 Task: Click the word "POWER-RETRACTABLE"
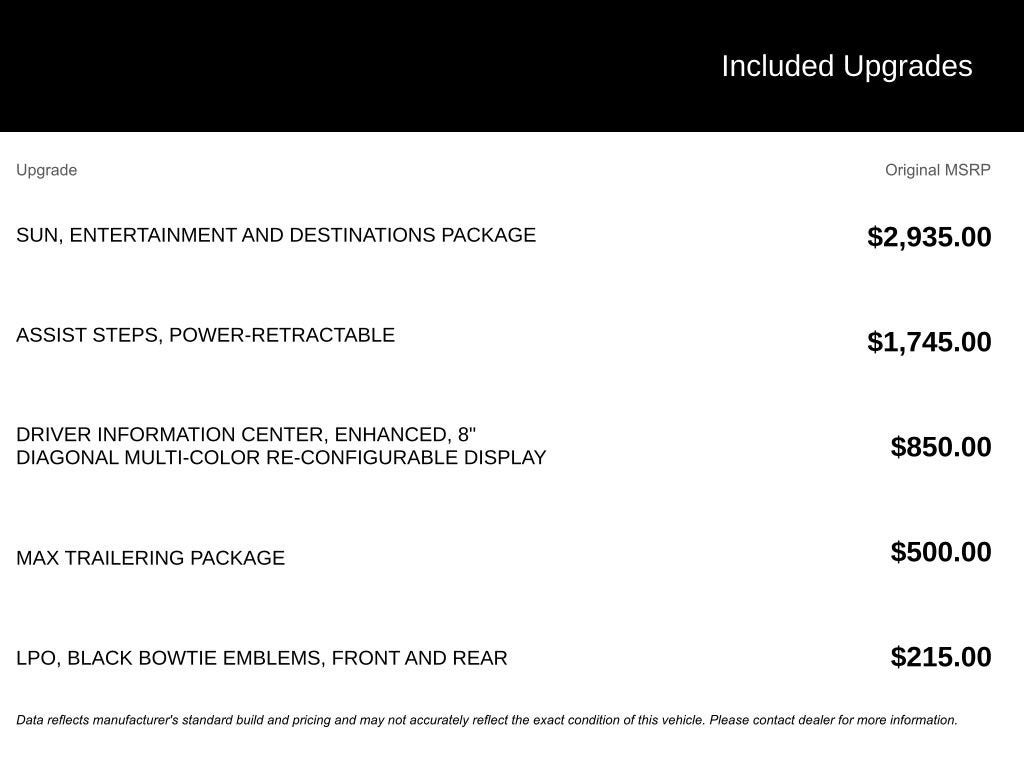(282, 335)
